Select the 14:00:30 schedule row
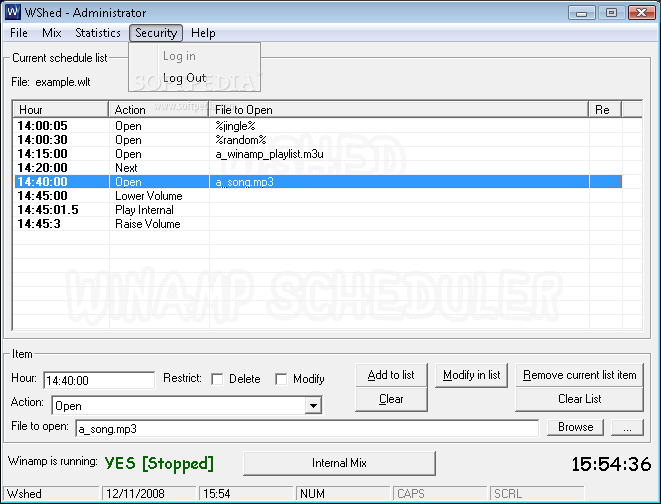The width and height of the screenshot is (661, 504). point(318,139)
